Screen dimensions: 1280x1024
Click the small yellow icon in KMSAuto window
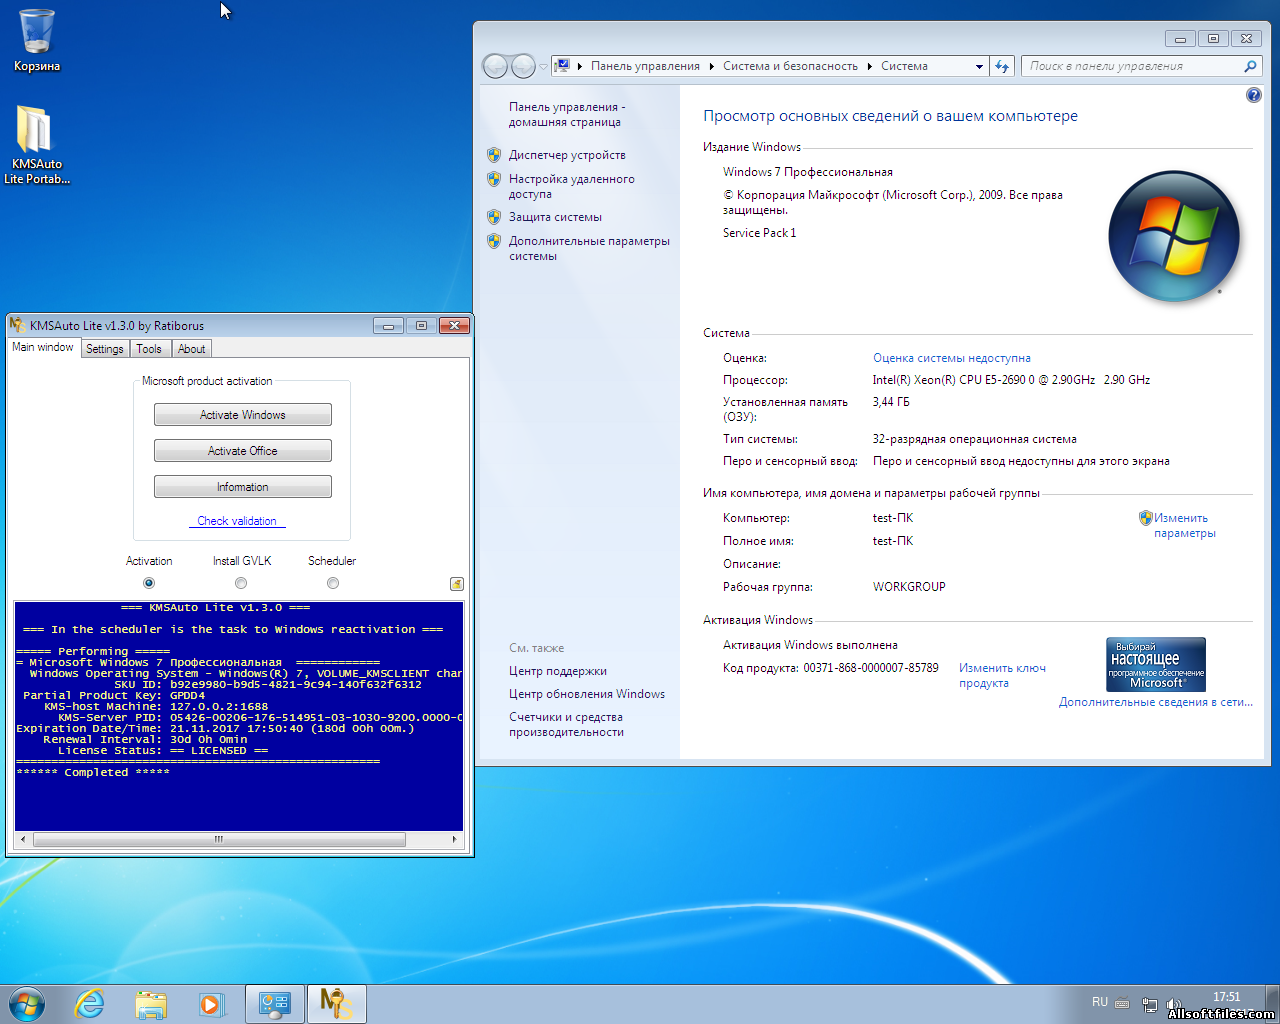click(456, 584)
